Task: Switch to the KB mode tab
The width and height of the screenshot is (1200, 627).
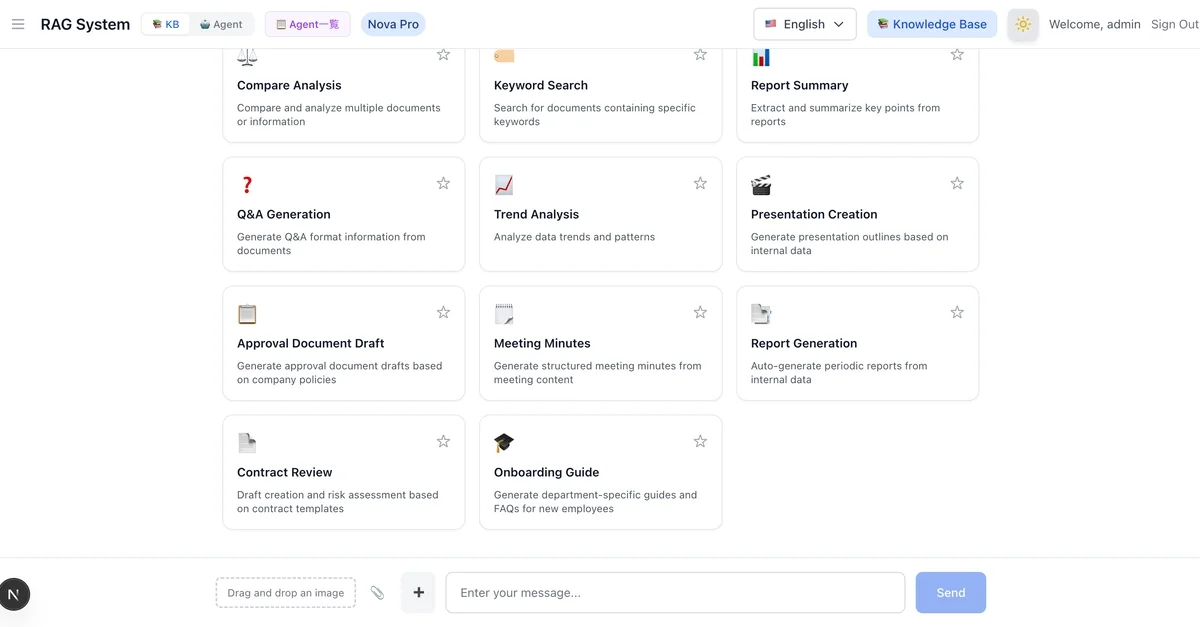Action: (x=166, y=24)
